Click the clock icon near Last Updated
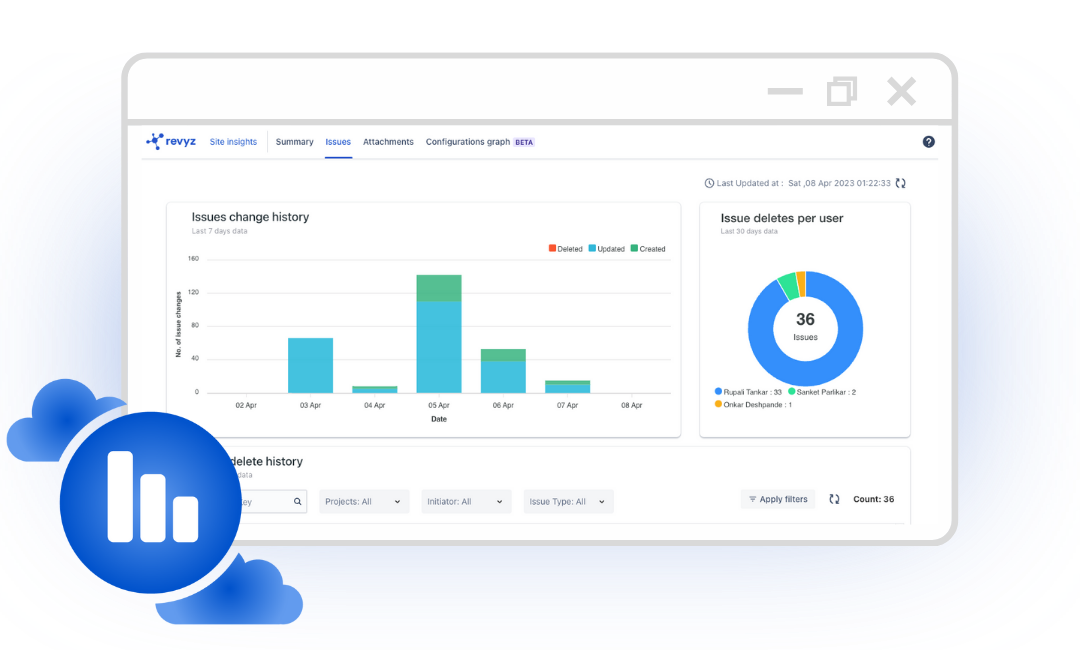 click(x=709, y=183)
